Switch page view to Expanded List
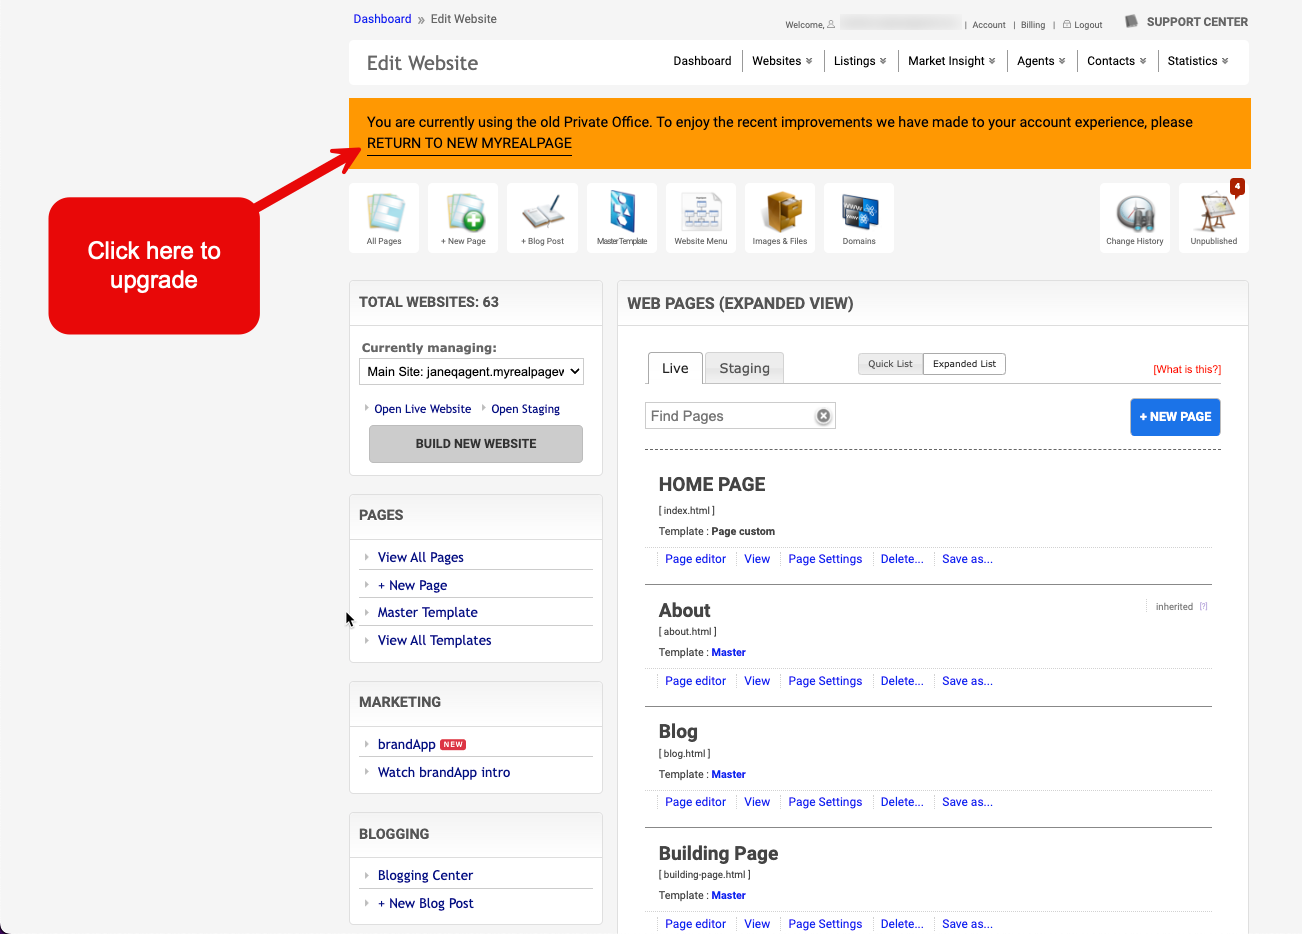This screenshot has height=934, width=1302. 963,363
